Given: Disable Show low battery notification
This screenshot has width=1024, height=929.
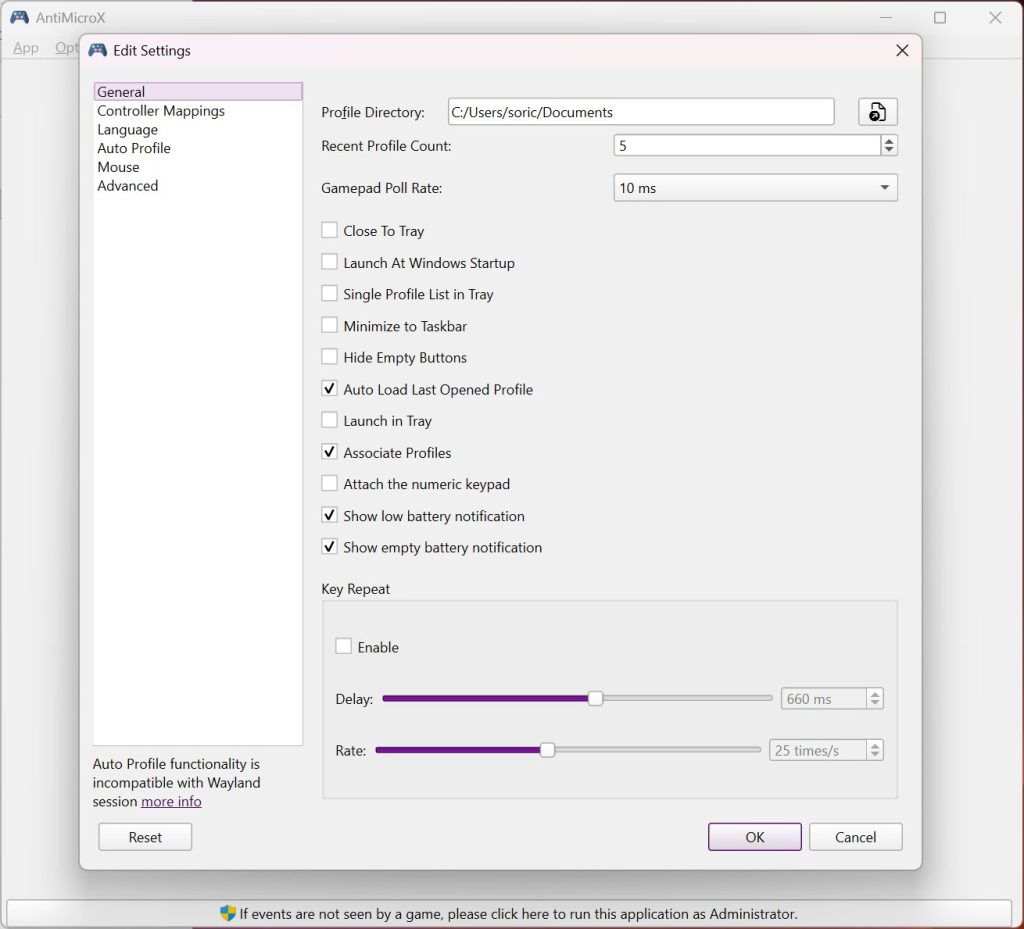Looking at the screenshot, I should [329, 515].
